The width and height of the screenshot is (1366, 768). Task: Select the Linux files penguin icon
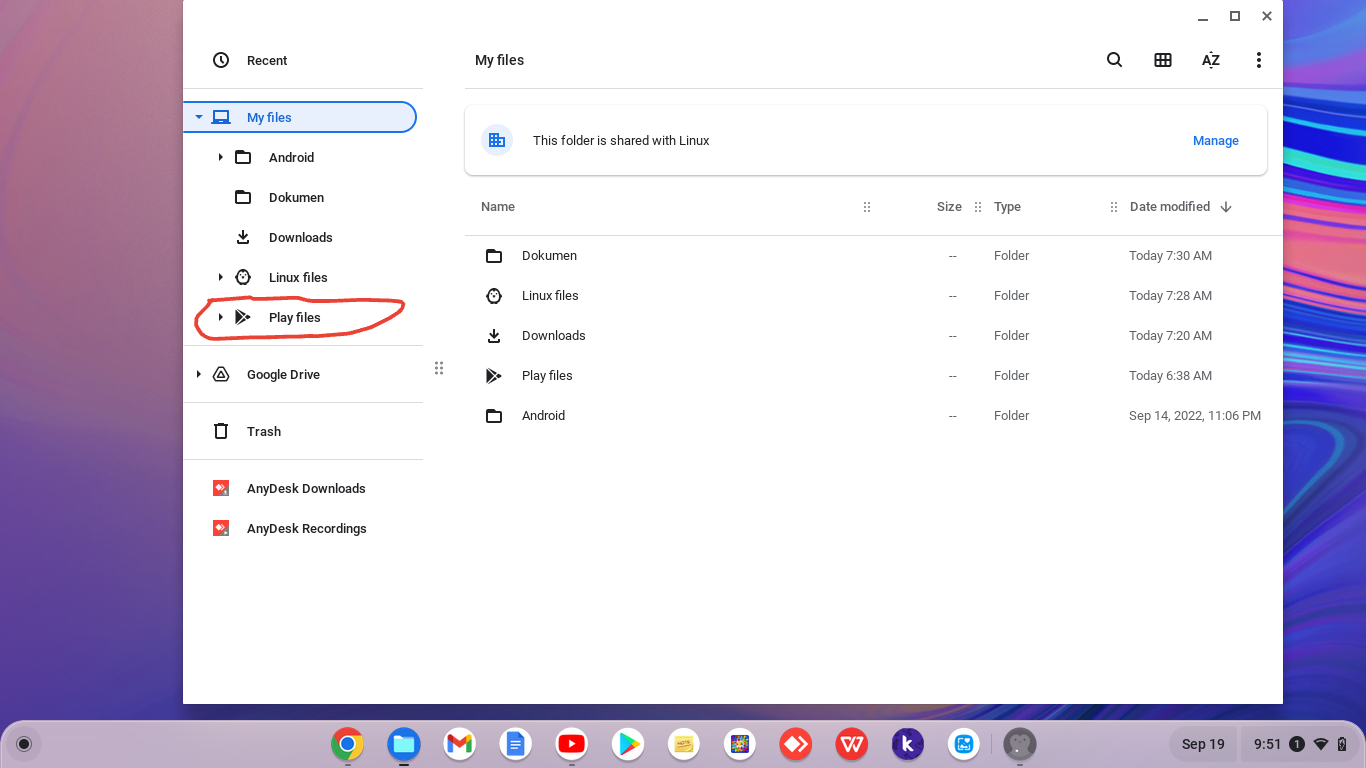coord(242,277)
